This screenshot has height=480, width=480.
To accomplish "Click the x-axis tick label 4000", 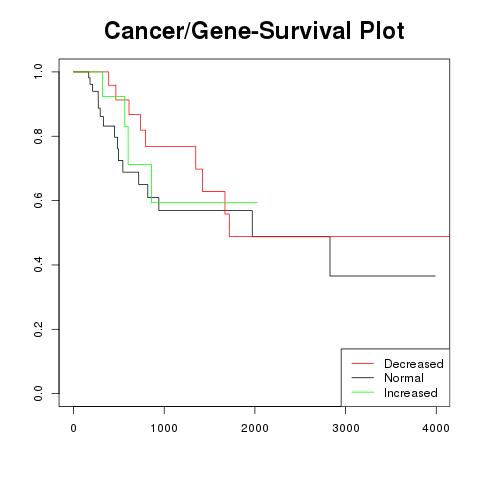I will tap(436, 428).
